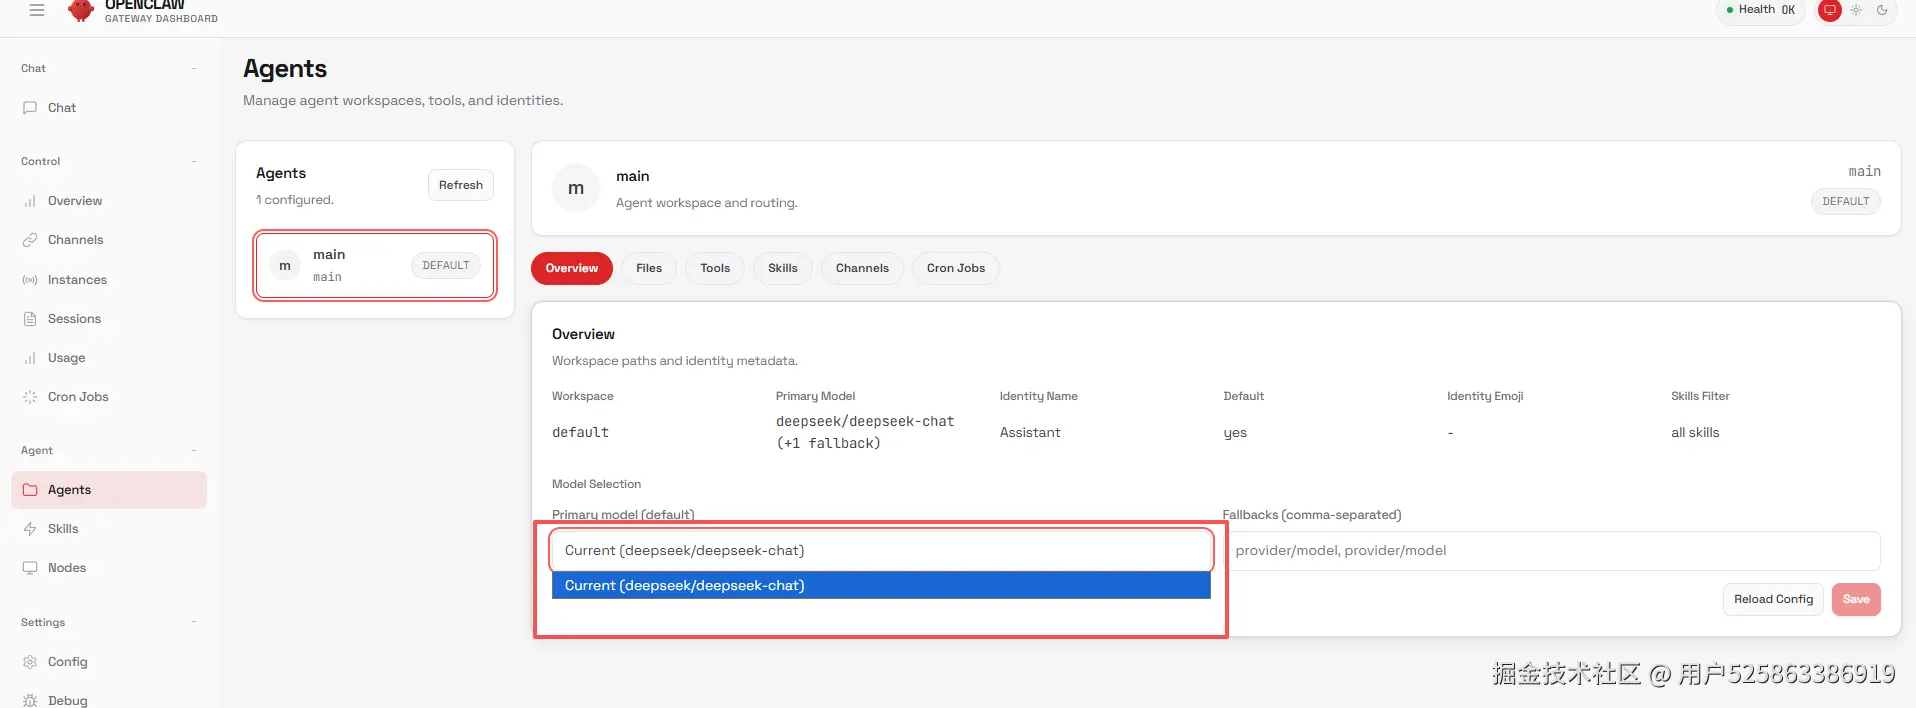
Task: Switch to the Tools tab
Action: coord(715,268)
